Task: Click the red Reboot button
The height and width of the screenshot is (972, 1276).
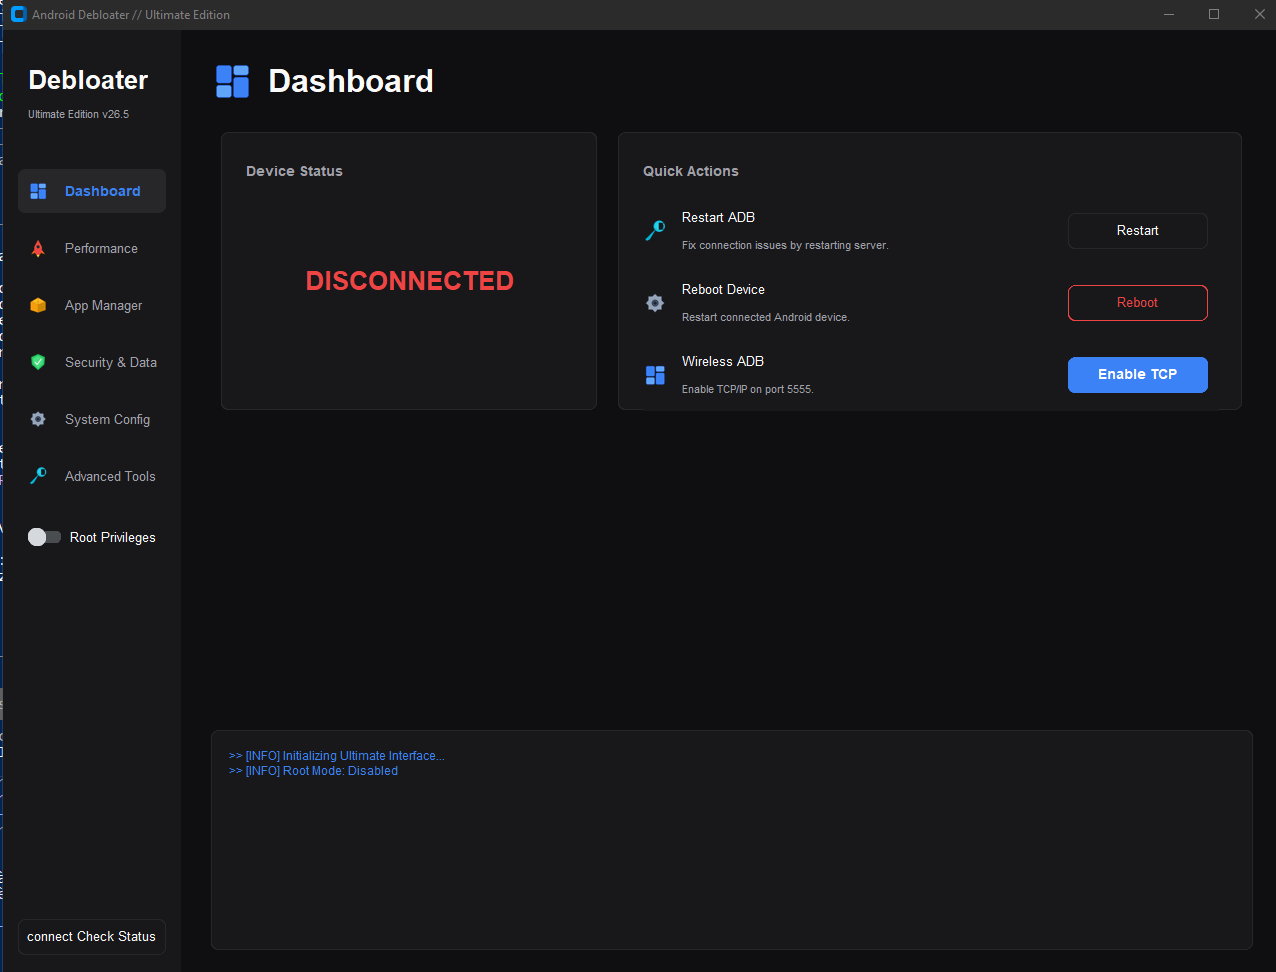Action: pos(1138,303)
